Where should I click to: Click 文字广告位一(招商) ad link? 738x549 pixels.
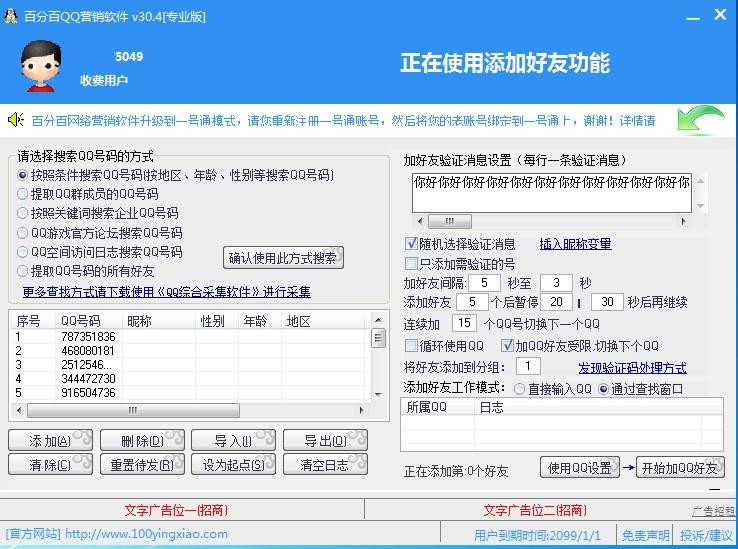pos(176,510)
